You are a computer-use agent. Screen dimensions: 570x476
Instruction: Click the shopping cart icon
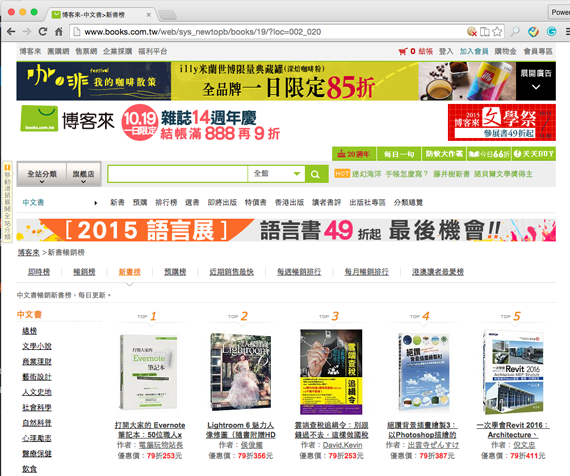click(x=402, y=52)
